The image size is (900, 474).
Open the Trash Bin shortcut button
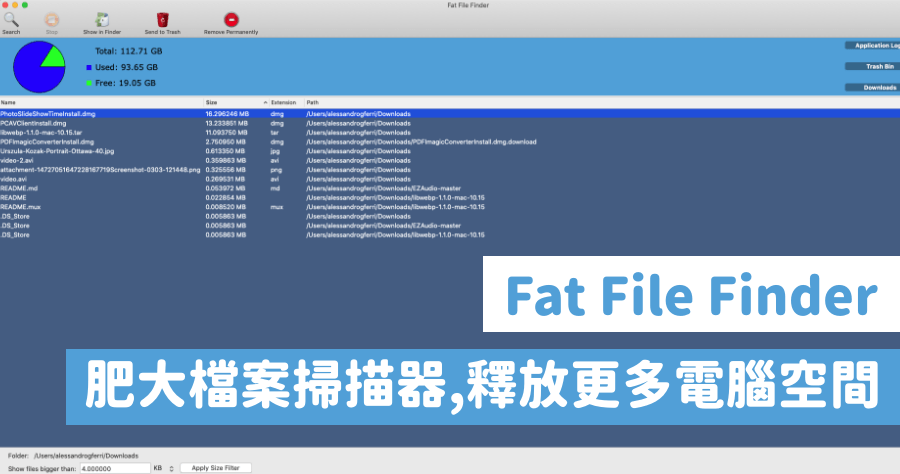click(x=872, y=67)
